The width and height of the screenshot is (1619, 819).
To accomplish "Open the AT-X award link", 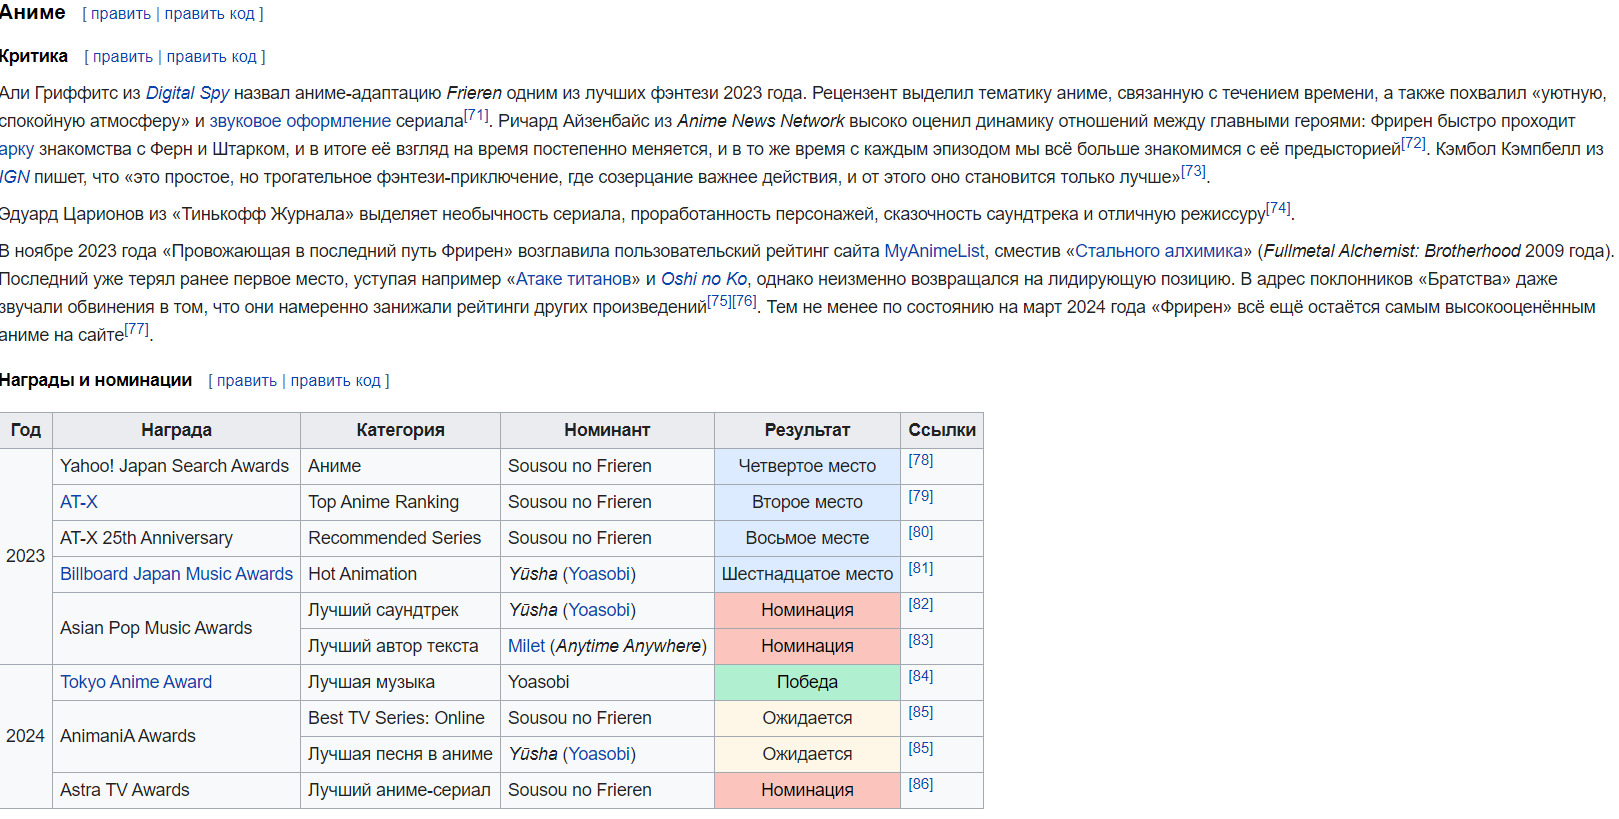I will click(79, 502).
